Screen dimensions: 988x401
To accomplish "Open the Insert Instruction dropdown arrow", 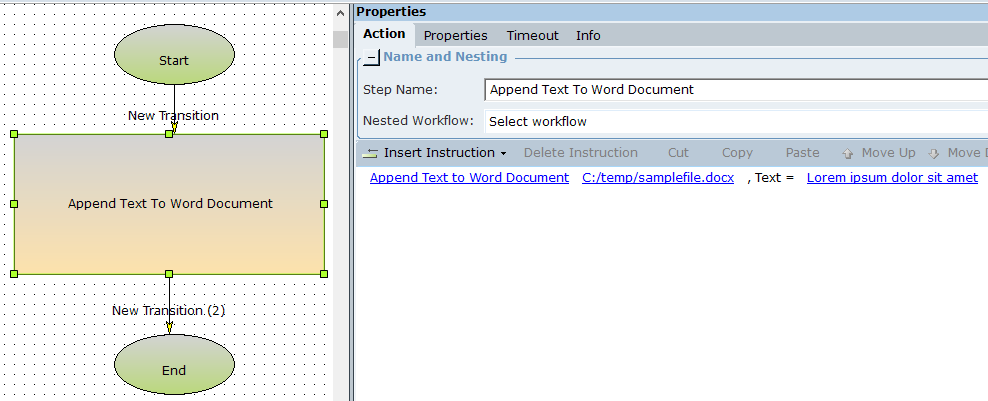I will pos(503,153).
